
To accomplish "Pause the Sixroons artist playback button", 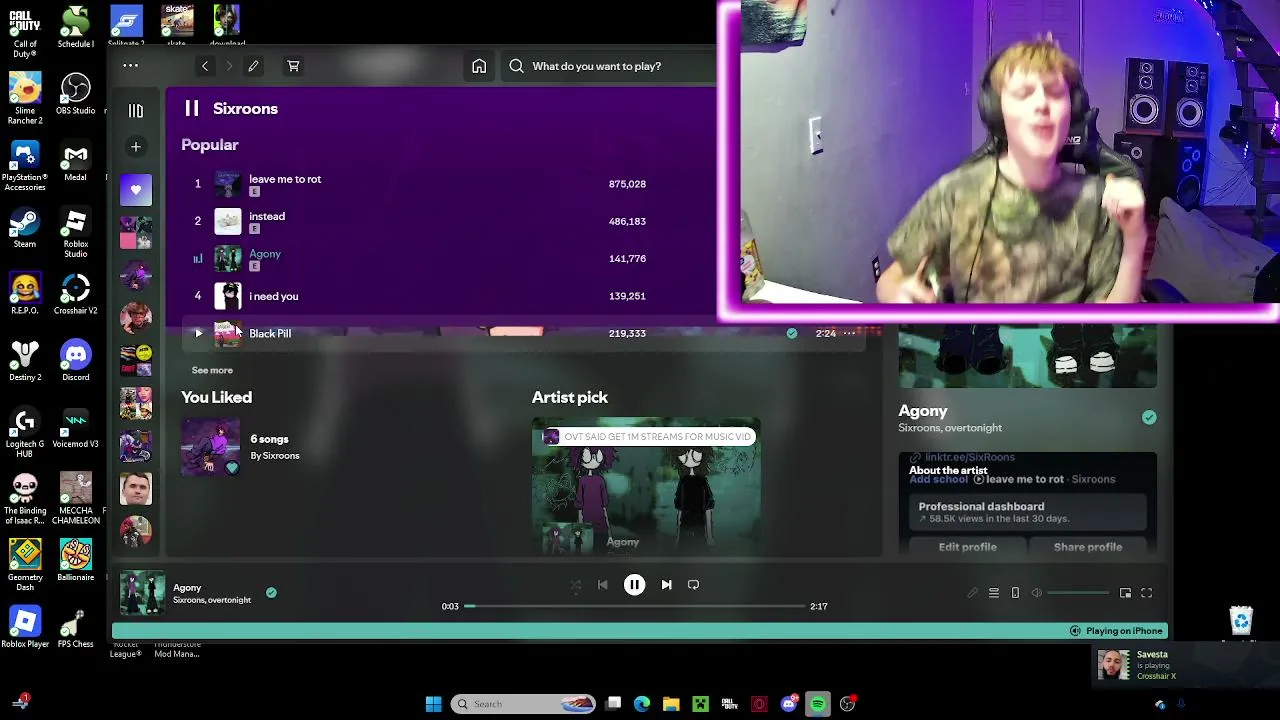I will coord(192,109).
